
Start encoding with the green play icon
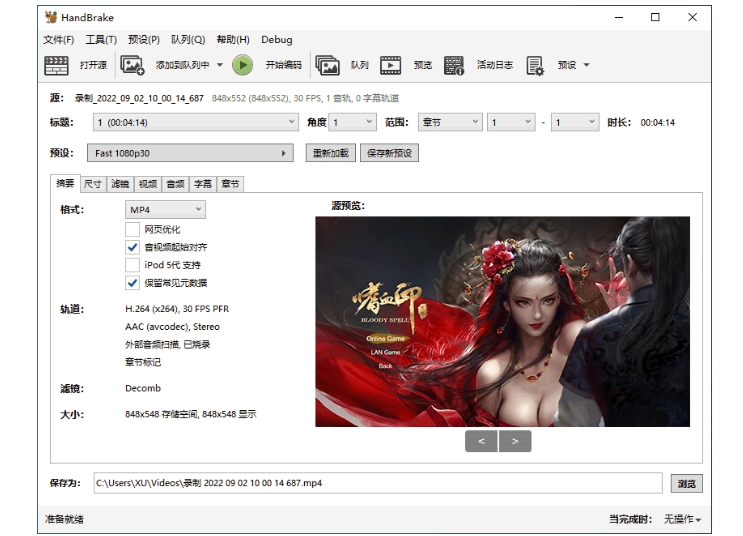243,65
